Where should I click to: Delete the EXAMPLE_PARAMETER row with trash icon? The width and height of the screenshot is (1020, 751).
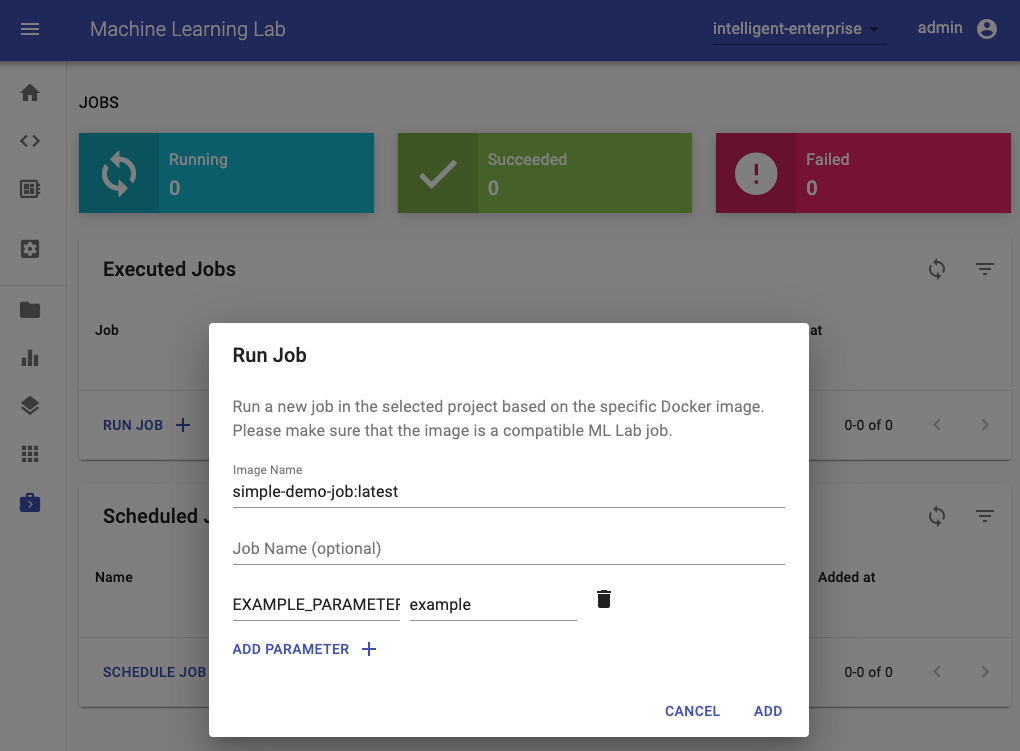(x=603, y=599)
